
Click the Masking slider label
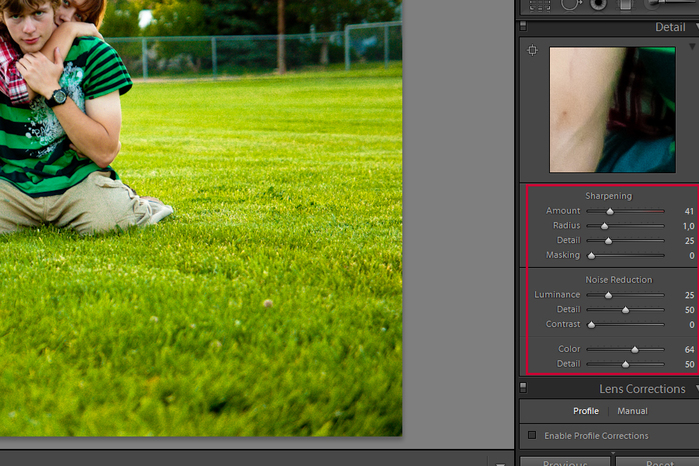click(563, 255)
